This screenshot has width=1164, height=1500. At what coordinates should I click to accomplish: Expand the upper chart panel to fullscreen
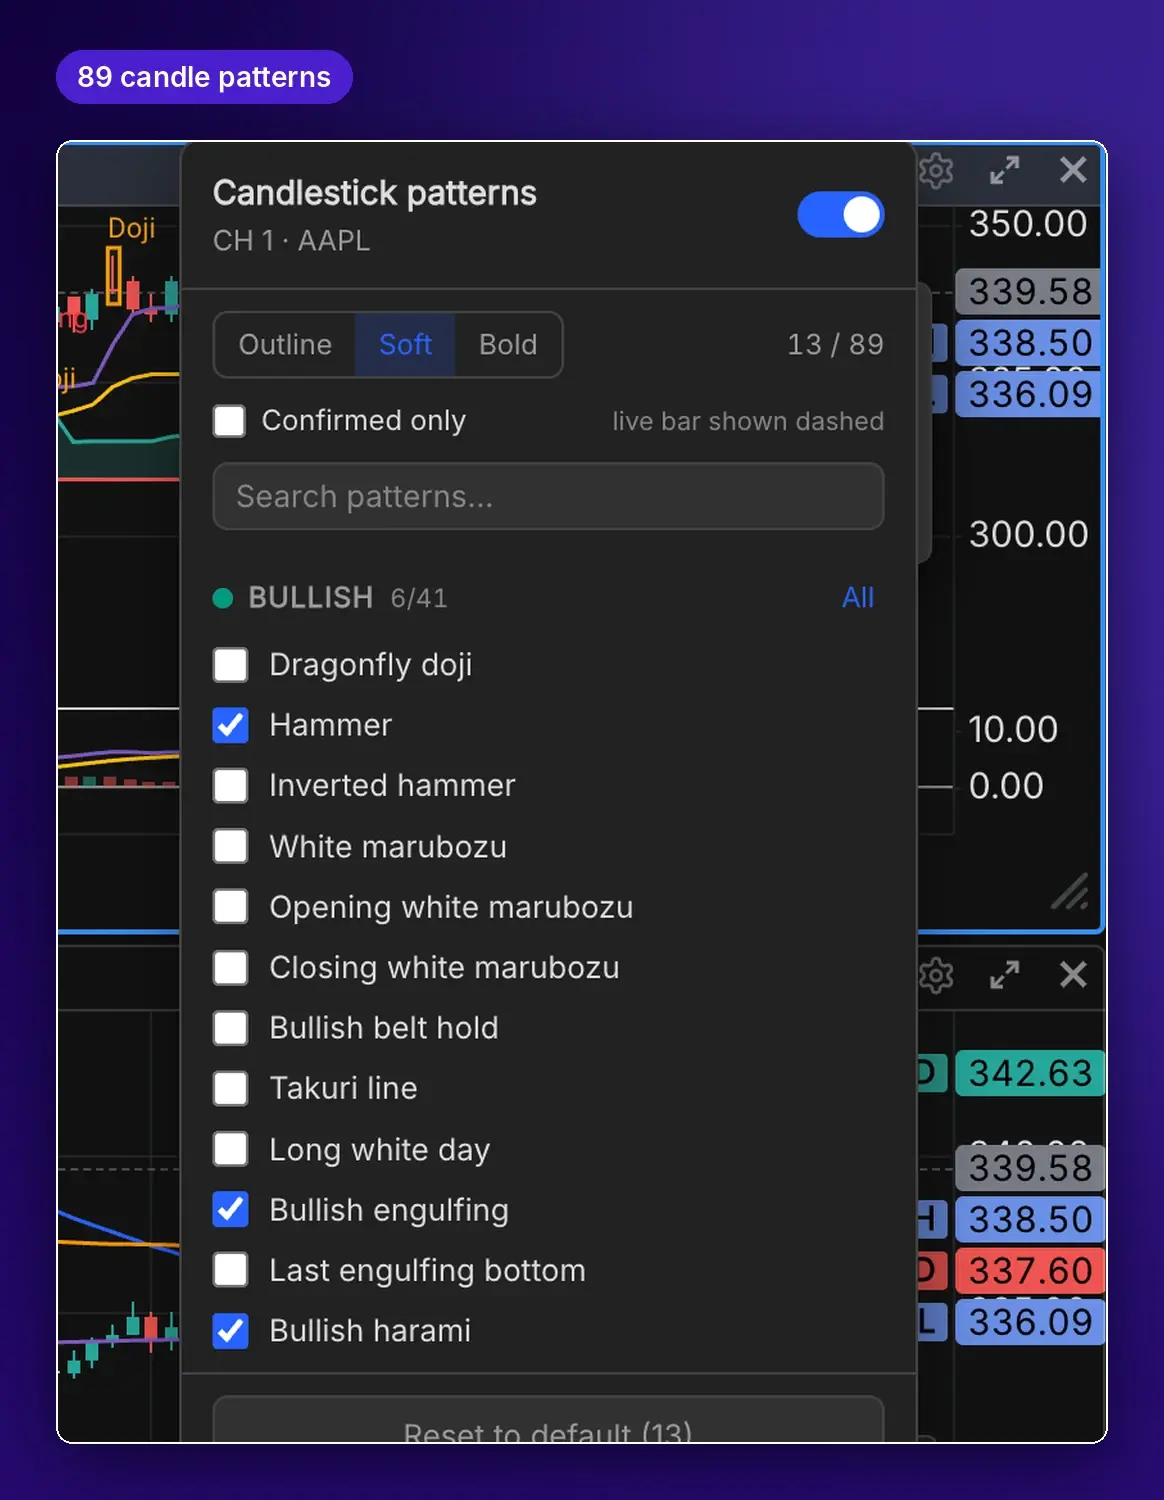click(x=1004, y=171)
